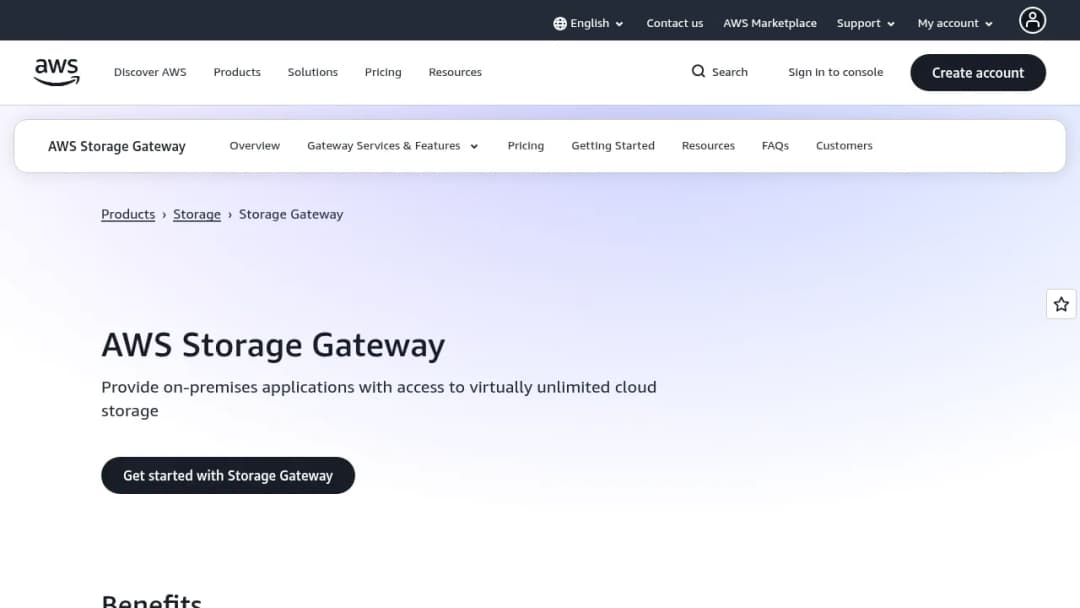This screenshot has height=608, width=1080.
Task: Click the Search field label
Action: coord(729,72)
